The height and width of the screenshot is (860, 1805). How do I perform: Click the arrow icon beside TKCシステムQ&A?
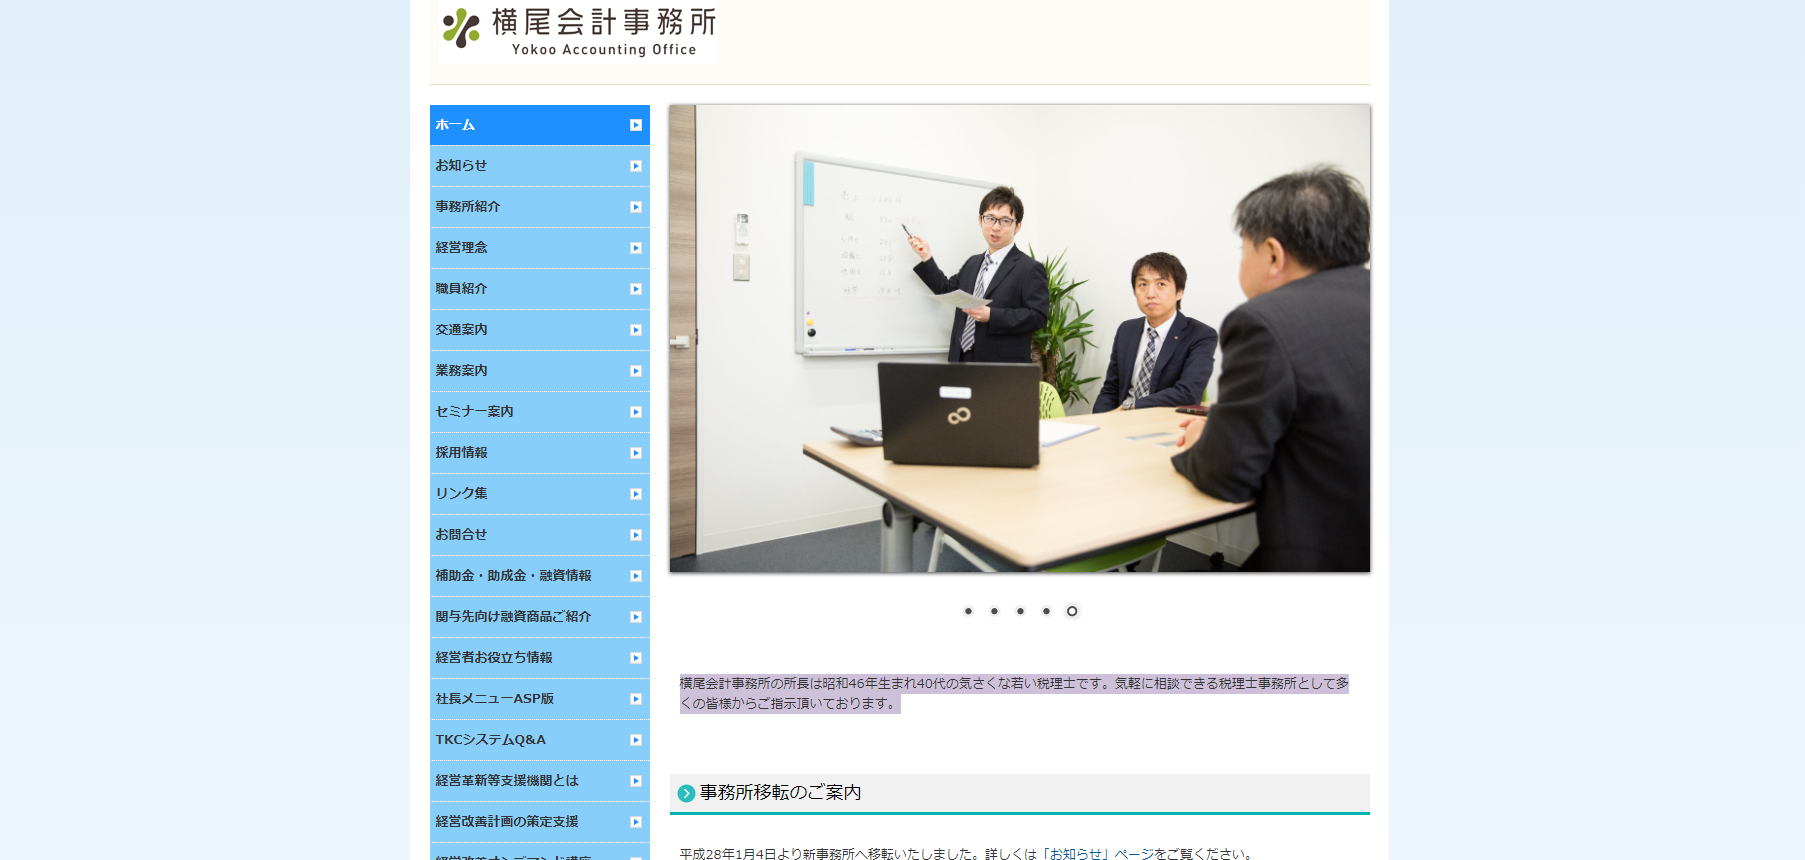coord(636,740)
